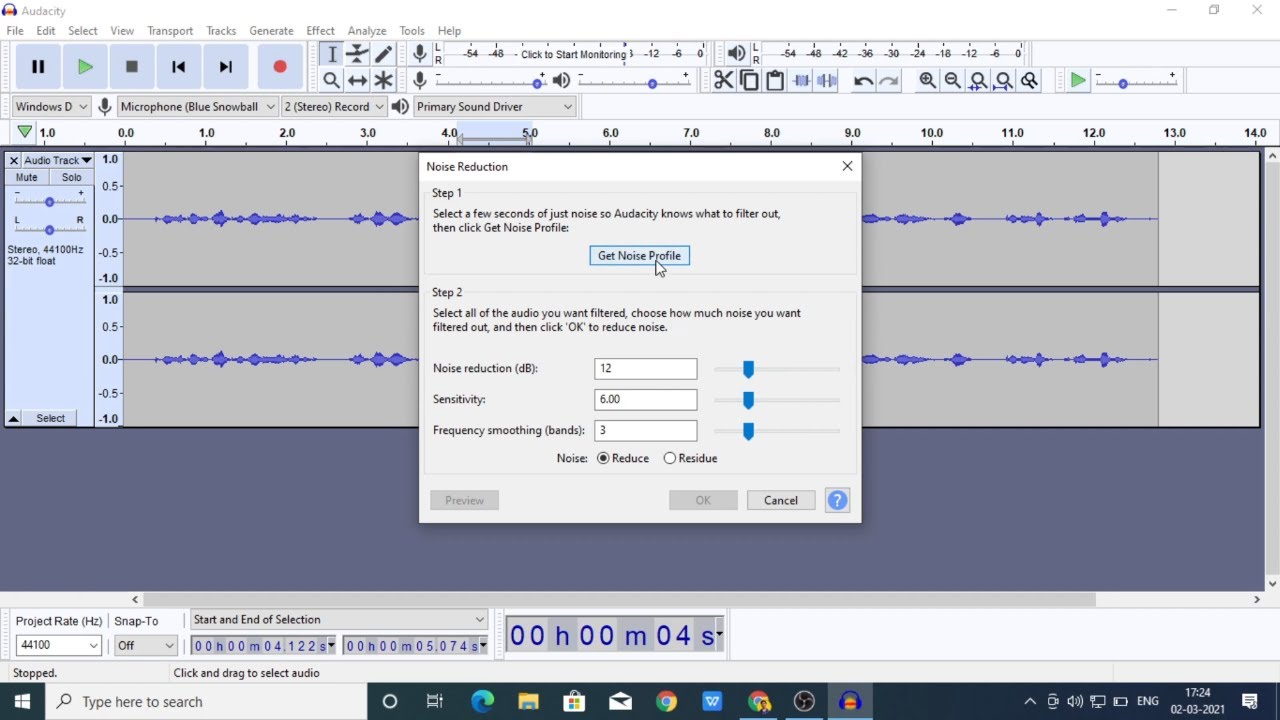Open the Generate menu
This screenshot has height=720, width=1280.
click(x=271, y=31)
